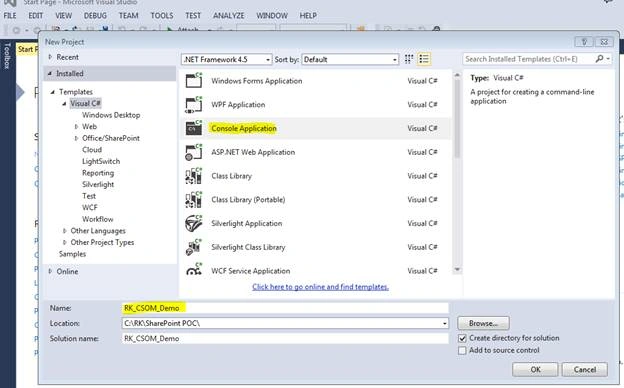Open the EDIT menu
The width and height of the screenshot is (624, 388).
(x=35, y=16)
